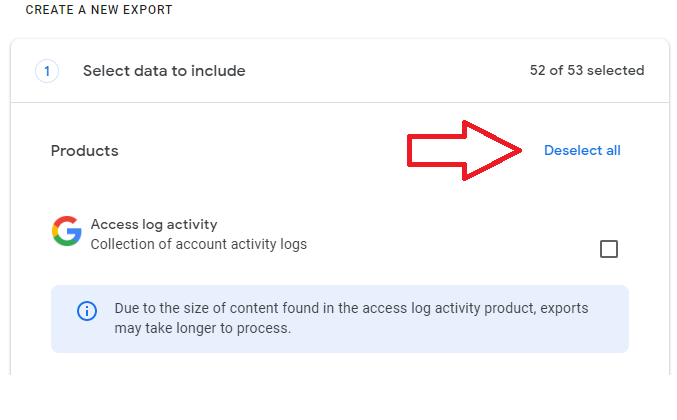
Task: Click the Products section heading
Action: (85, 151)
